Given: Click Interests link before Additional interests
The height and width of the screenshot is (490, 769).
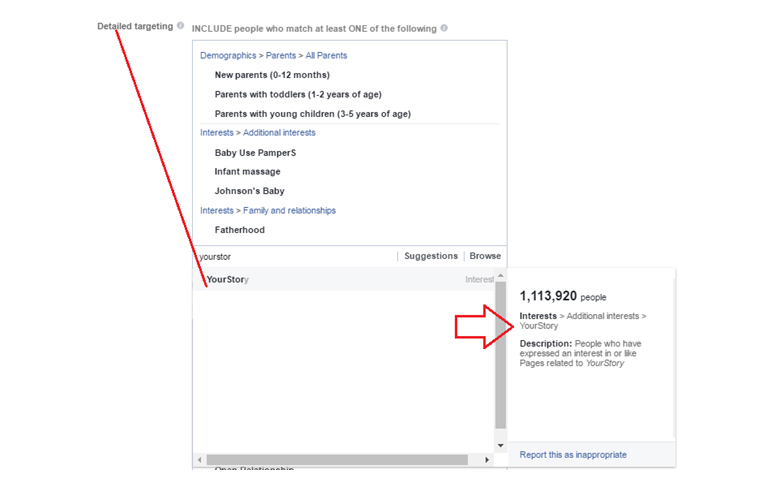Looking at the screenshot, I should point(217,132).
